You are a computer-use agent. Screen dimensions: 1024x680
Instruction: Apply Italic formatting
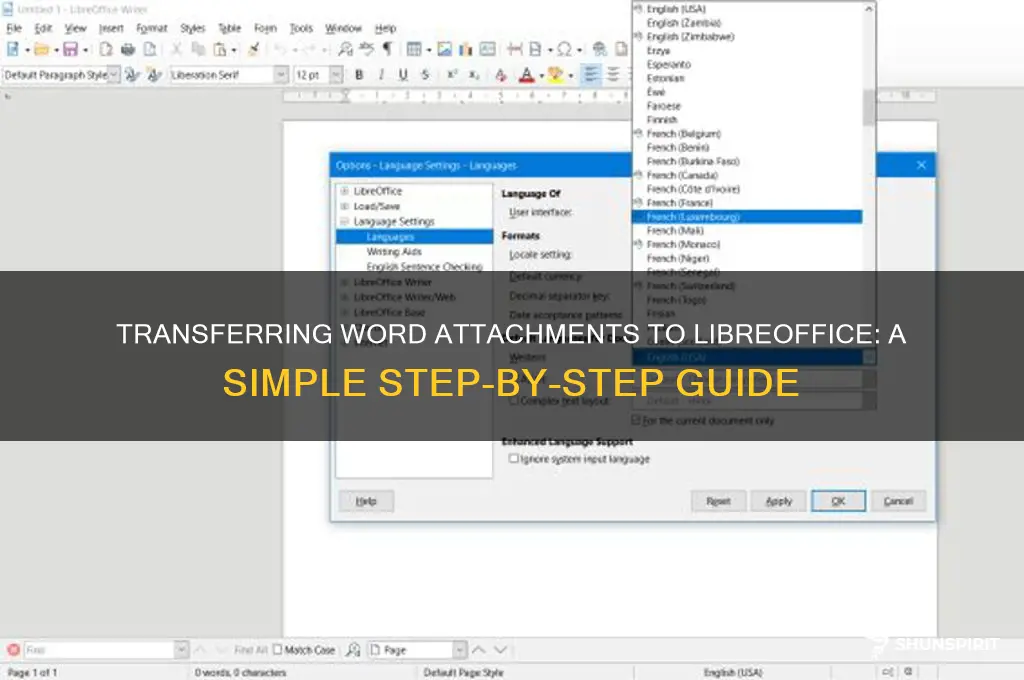[x=381, y=75]
